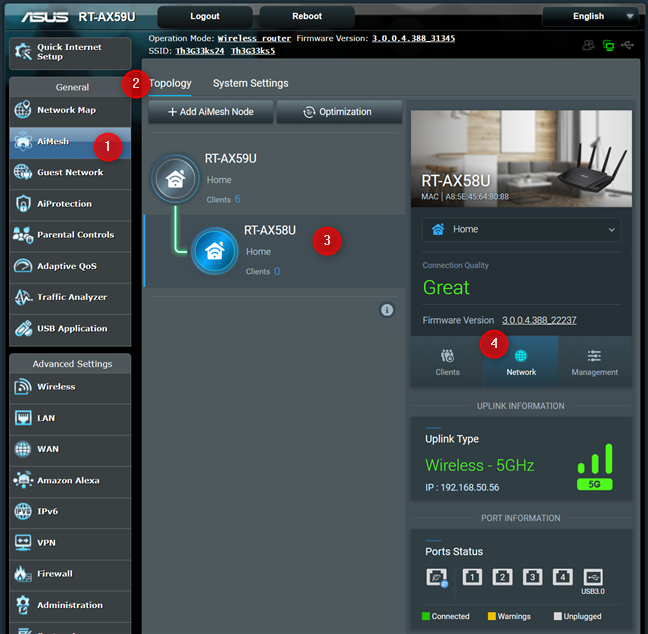Screen dimensions: 648x634
Task: Open the Home location dropdown
Action: click(521, 229)
